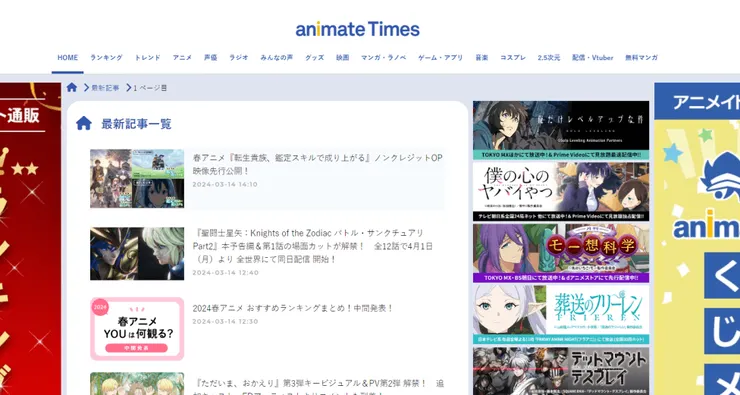Open the 転生貴族 ノンクレジットOP article
740x395 pixels.
pyautogui.click(x=318, y=164)
